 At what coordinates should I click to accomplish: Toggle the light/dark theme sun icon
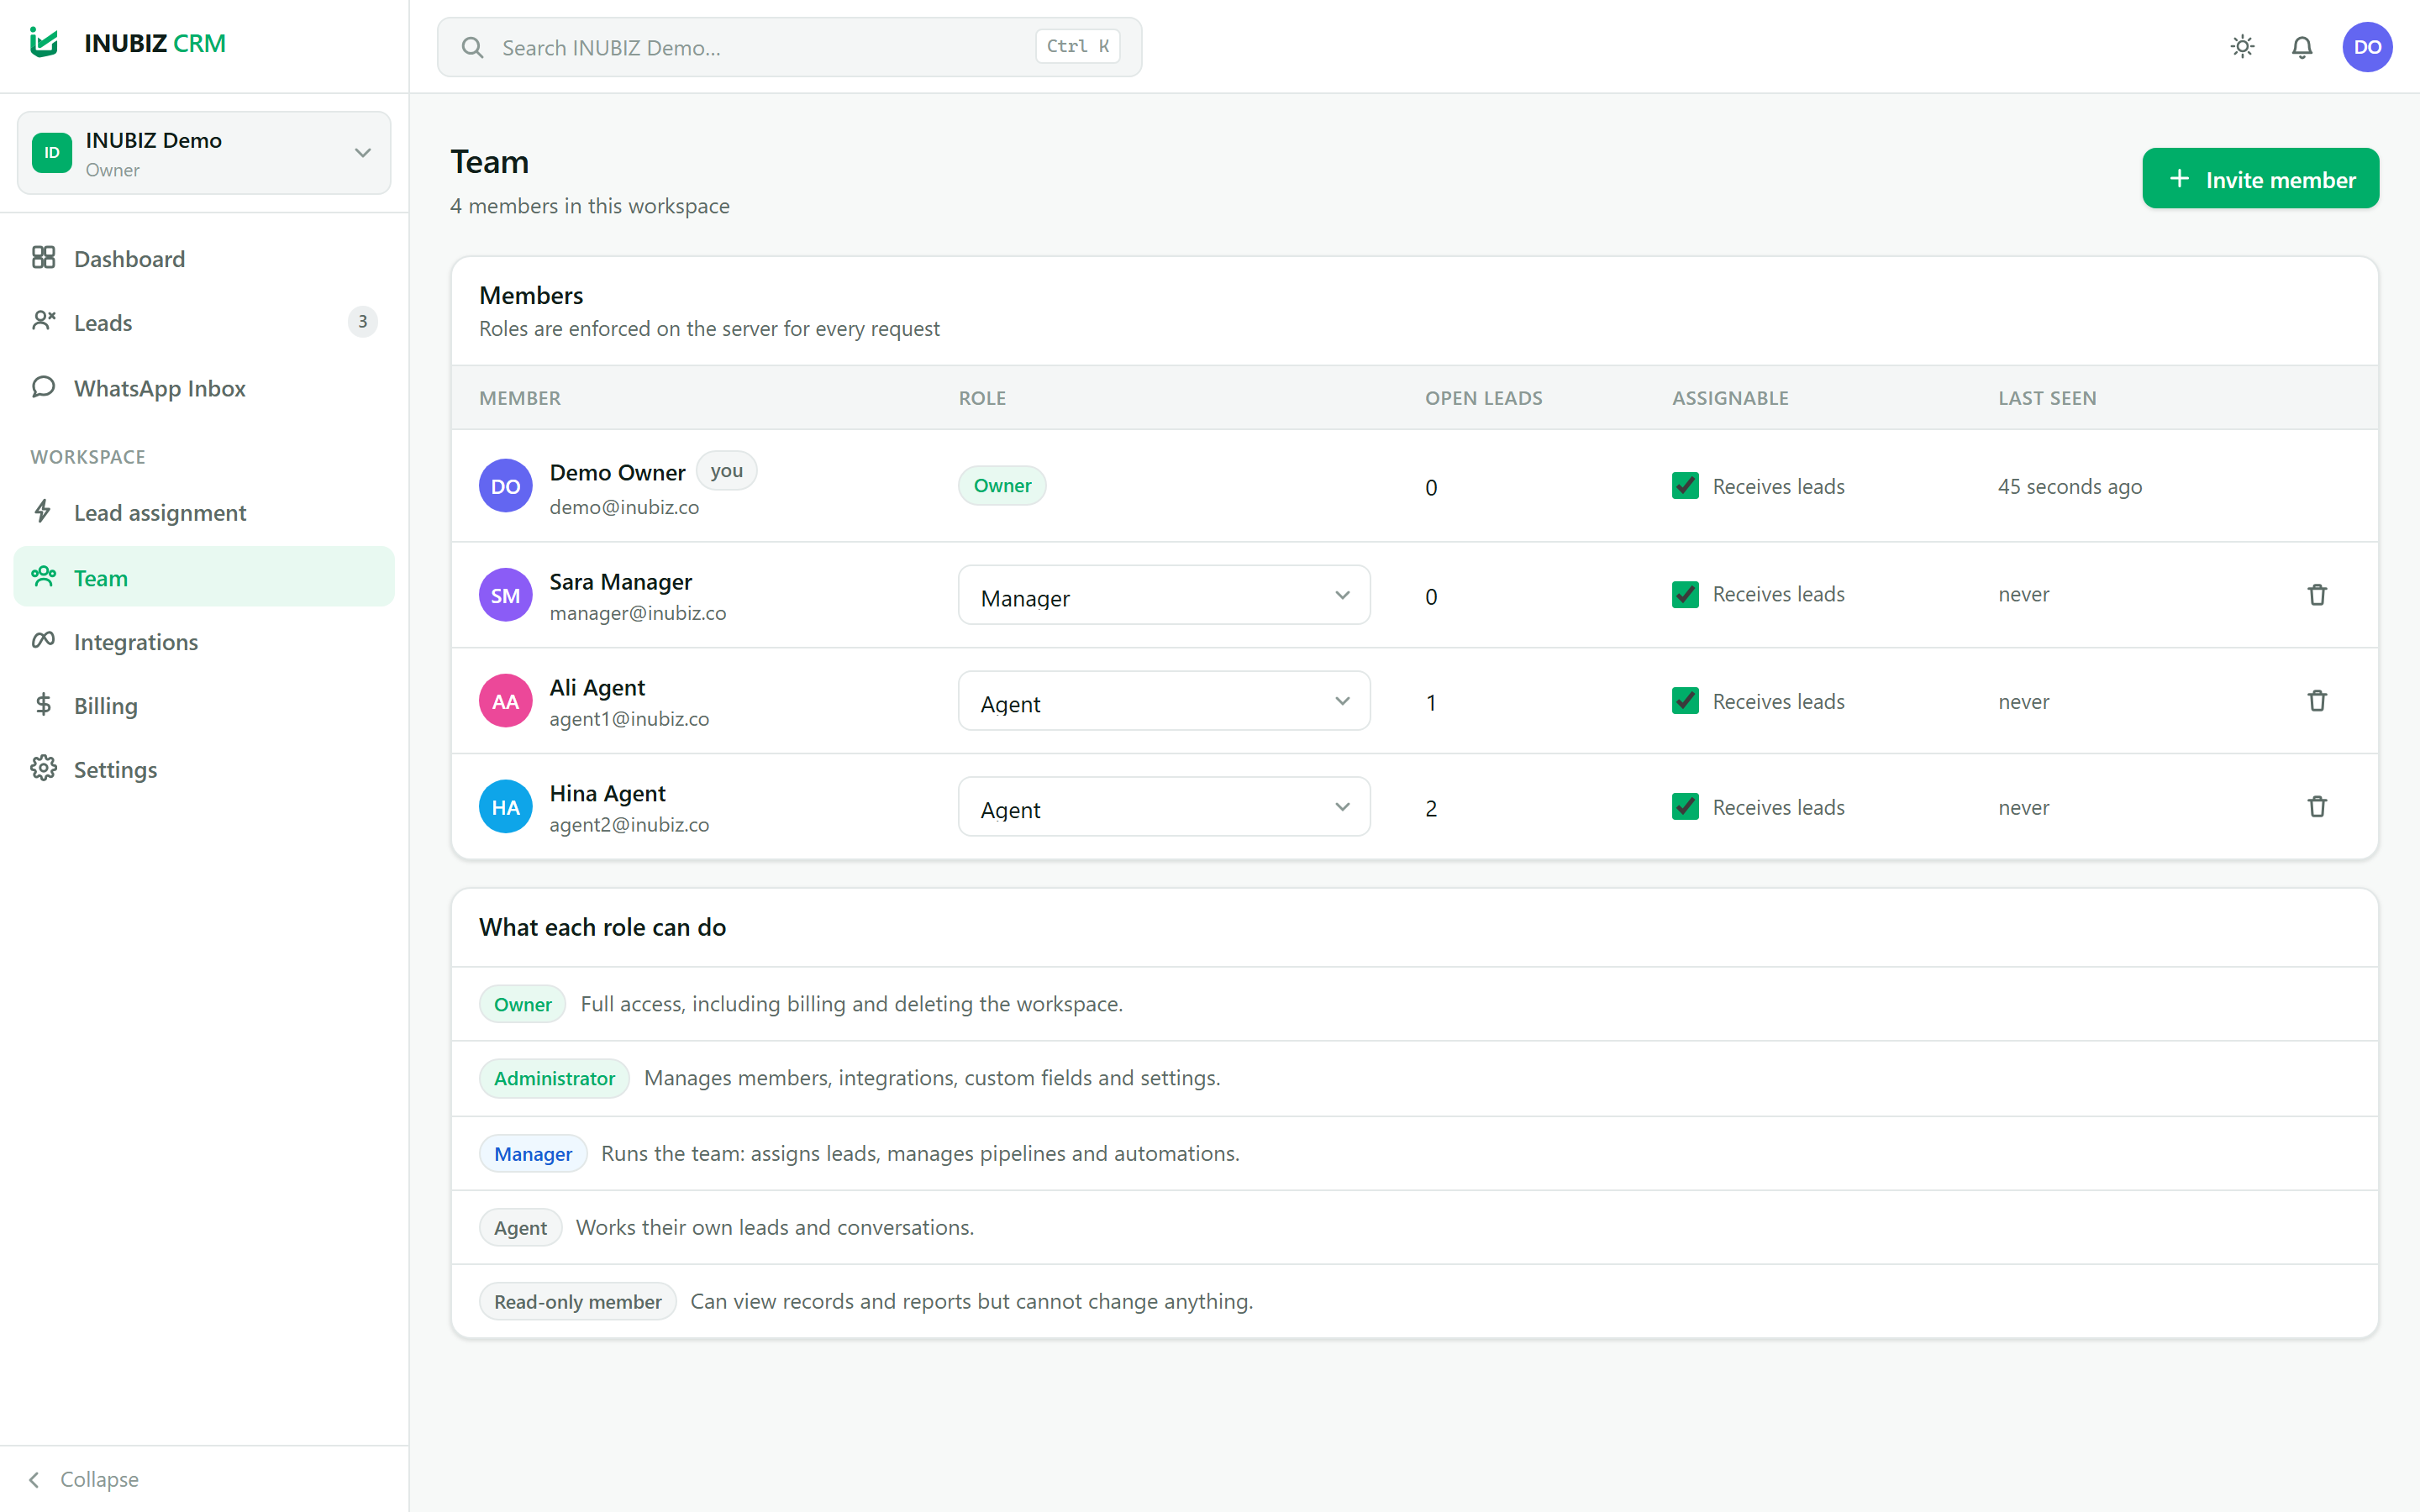click(x=2242, y=47)
